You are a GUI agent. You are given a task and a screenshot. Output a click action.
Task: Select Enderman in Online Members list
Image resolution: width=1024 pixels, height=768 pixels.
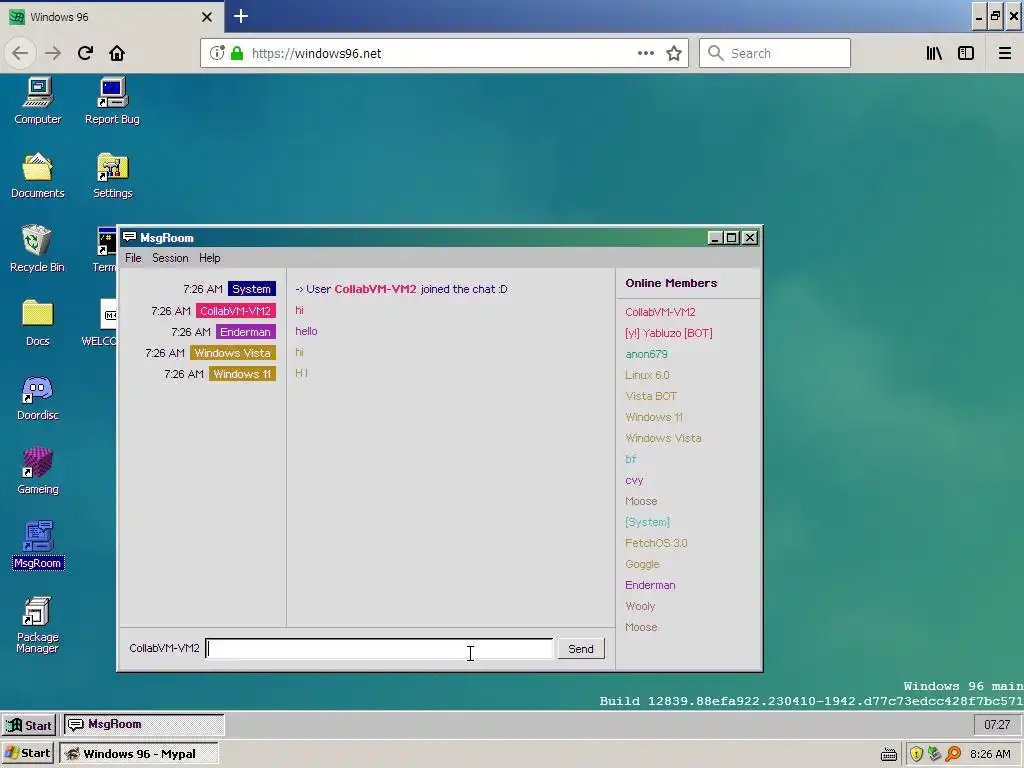[x=650, y=585]
